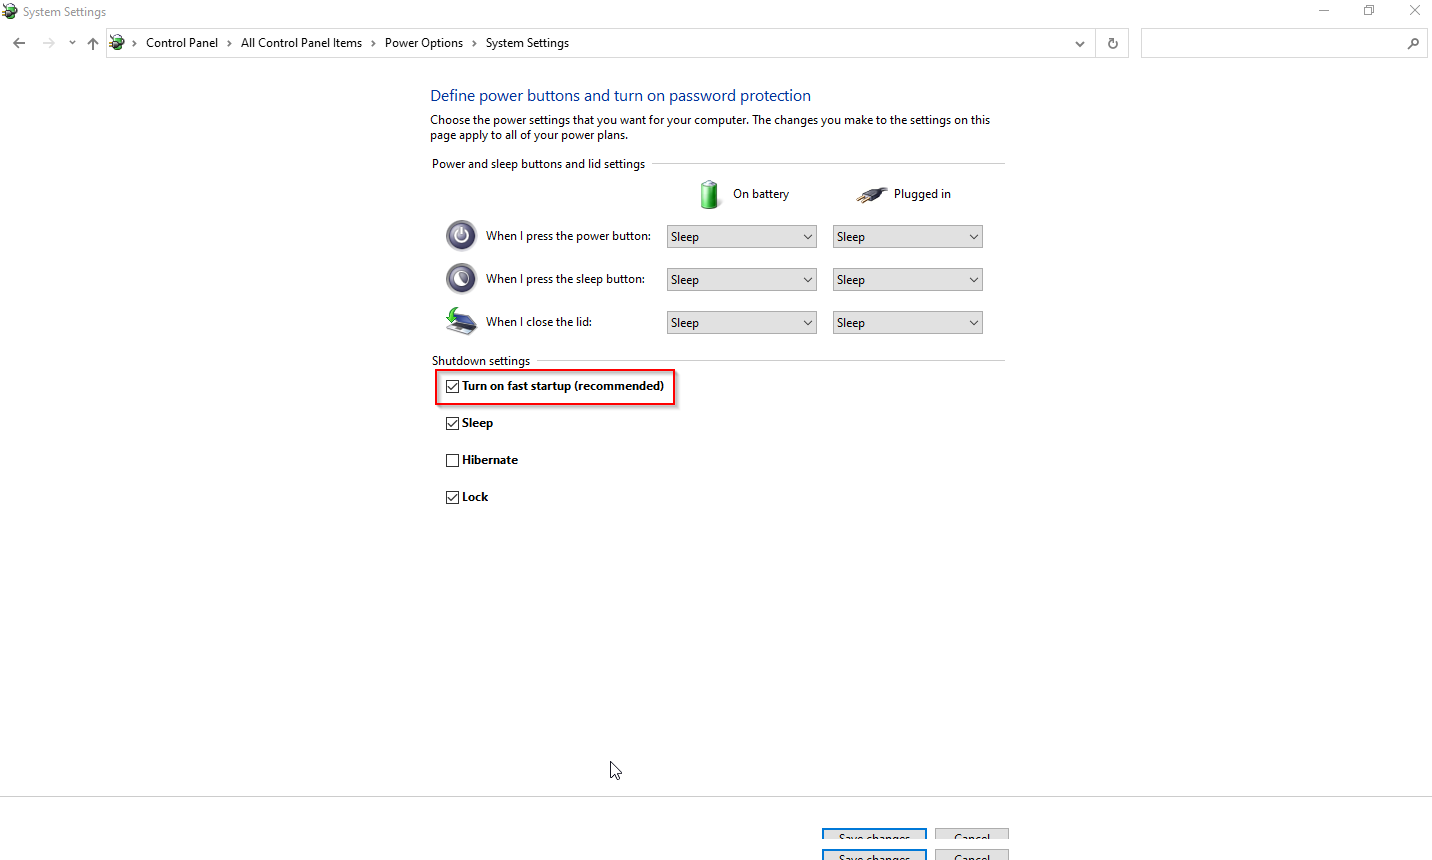
Task: Navigate to All Control Panel Items breadcrumb
Action: pyautogui.click(x=301, y=43)
